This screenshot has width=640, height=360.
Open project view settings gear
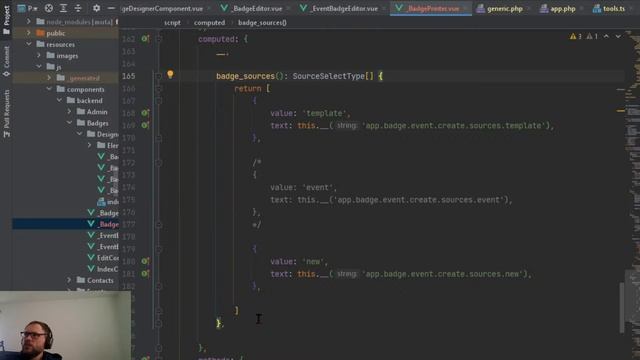coord(96,8)
